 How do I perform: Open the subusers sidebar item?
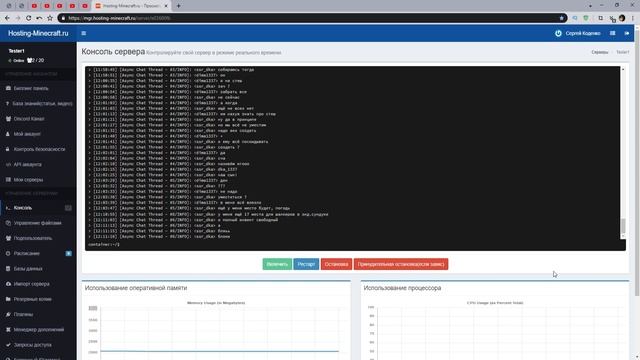pyautogui.click(x=38, y=238)
